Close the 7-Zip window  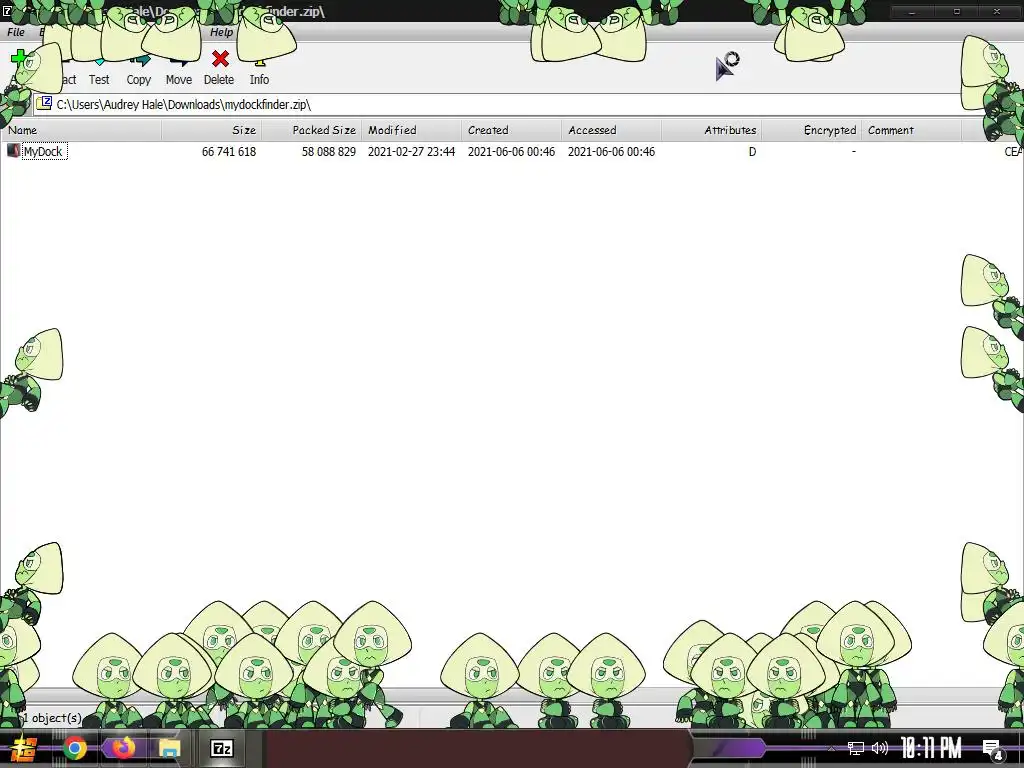click(997, 12)
